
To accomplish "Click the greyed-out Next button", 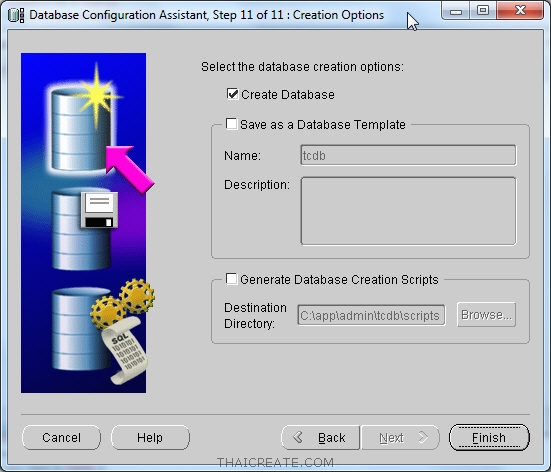I will click(x=400, y=438).
